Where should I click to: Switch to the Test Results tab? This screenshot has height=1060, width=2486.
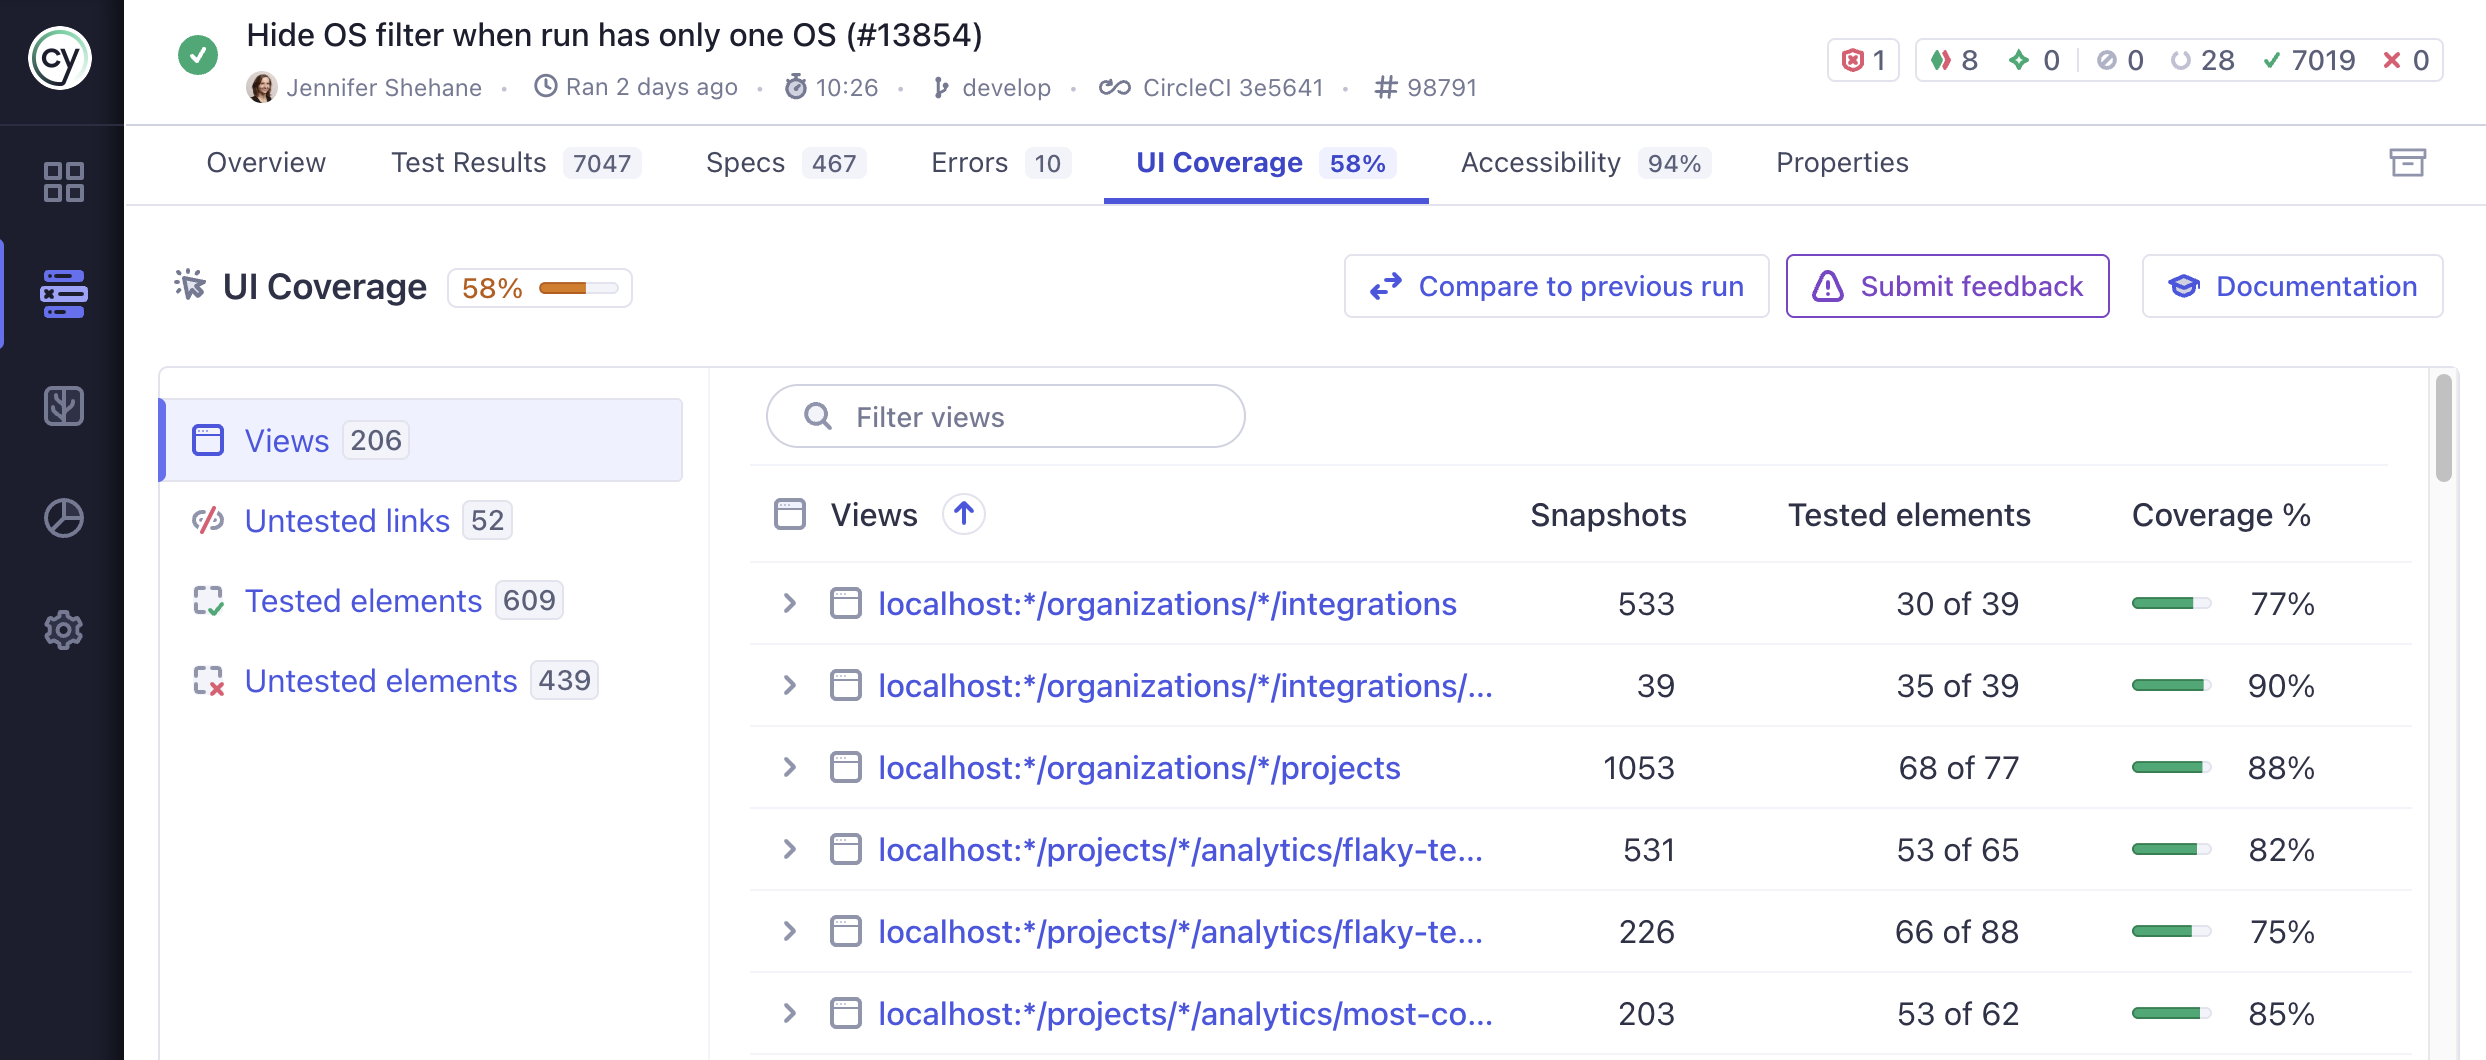[x=516, y=163]
